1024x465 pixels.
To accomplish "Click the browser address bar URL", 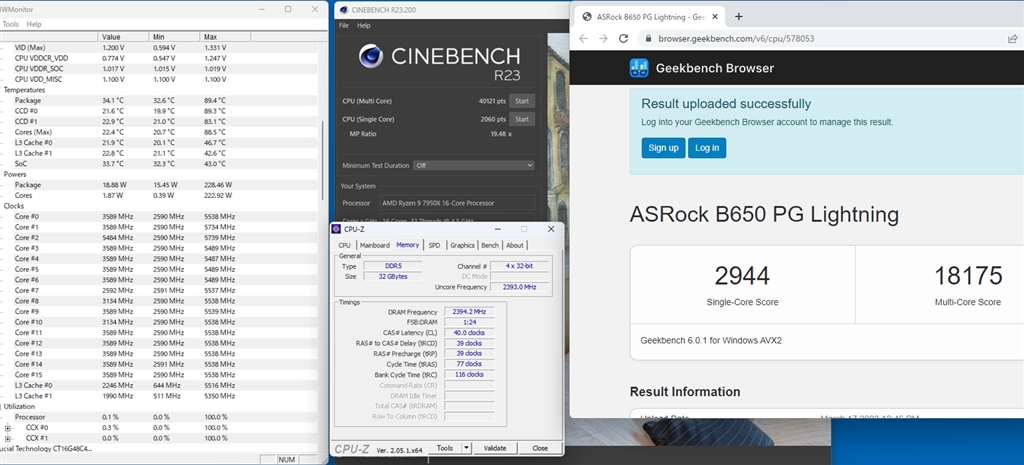I will (x=736, y=39).
